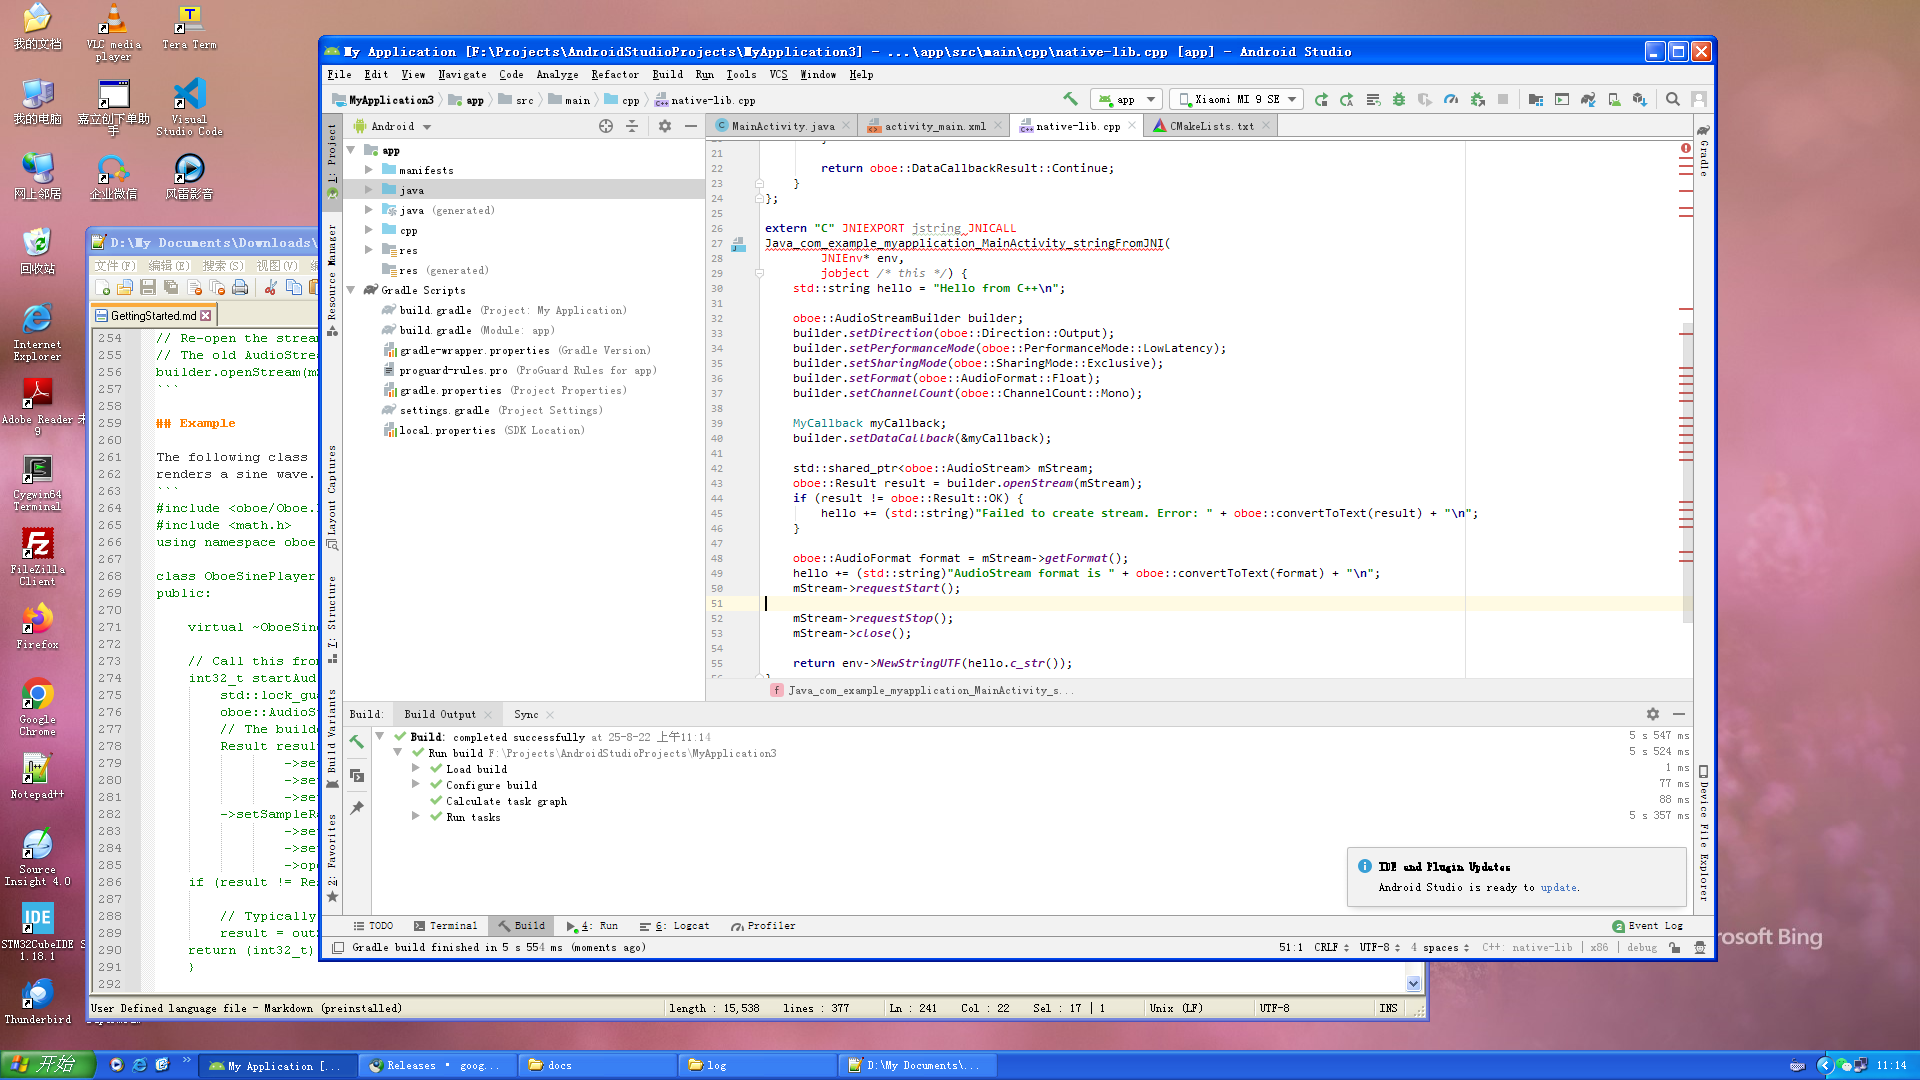Click the Notepad++ scrollbar down arrow
This screenshot has height=1080, width=1920.
click(1413, 983)
